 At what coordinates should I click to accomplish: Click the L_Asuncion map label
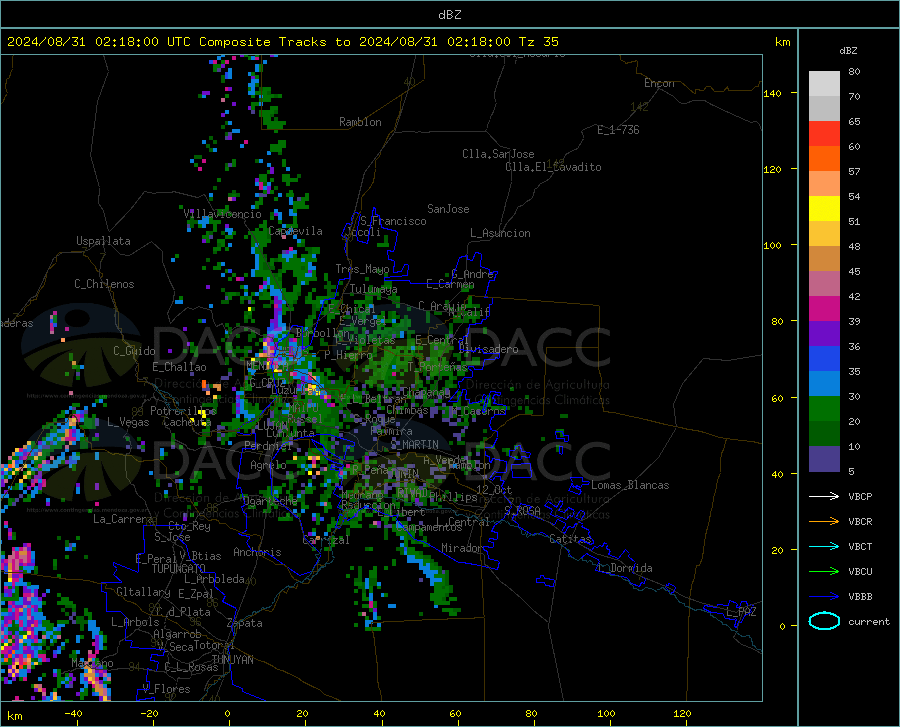tap(500, 233)
